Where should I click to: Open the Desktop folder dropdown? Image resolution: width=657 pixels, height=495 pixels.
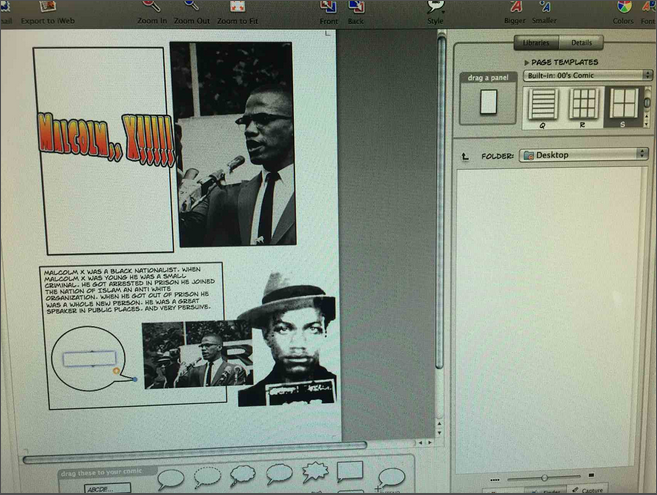pos(584,155)
